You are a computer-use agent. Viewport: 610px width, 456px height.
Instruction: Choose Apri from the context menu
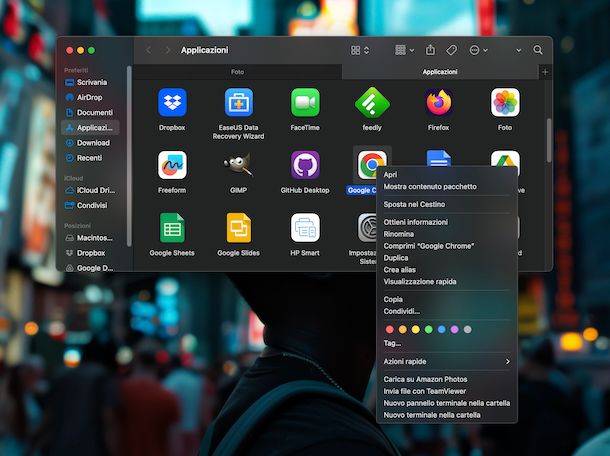pyautogui.click(x=447, y=175)
